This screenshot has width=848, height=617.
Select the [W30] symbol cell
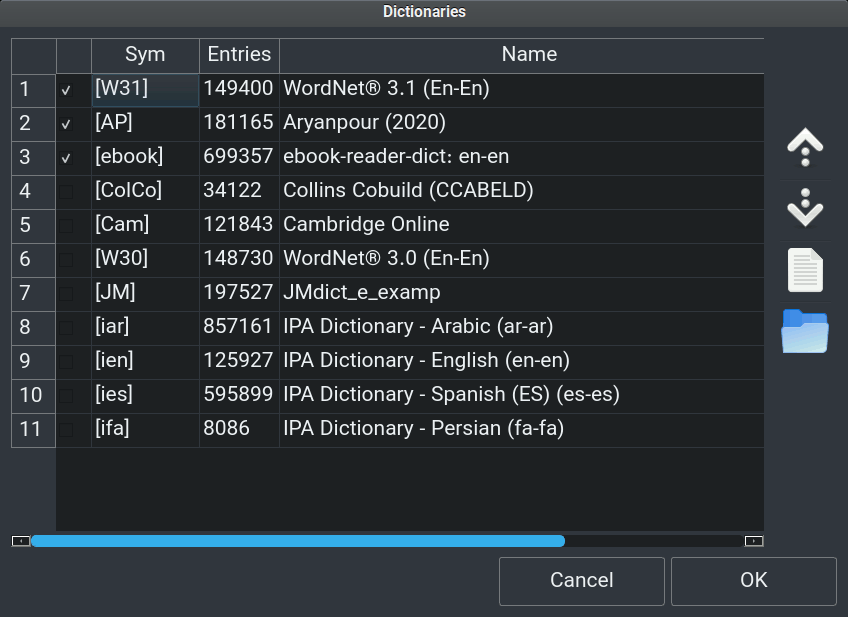[145, 260]
